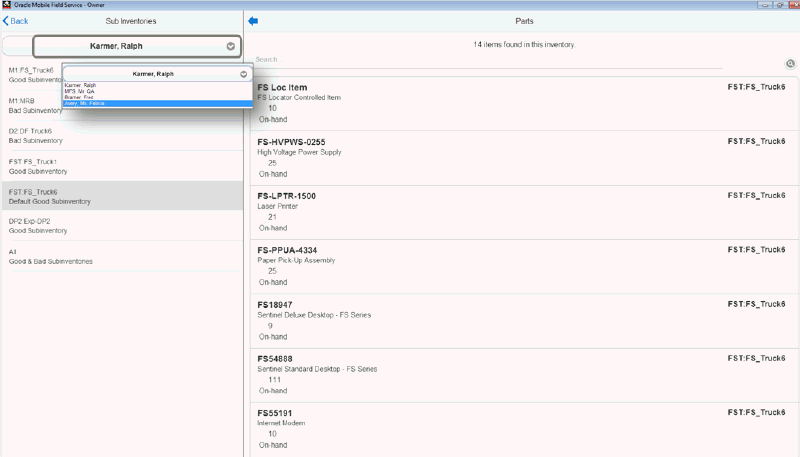Click the '14 items found in this inventory' text
This screenshot has width=800, height=457.
coord(524,44)
